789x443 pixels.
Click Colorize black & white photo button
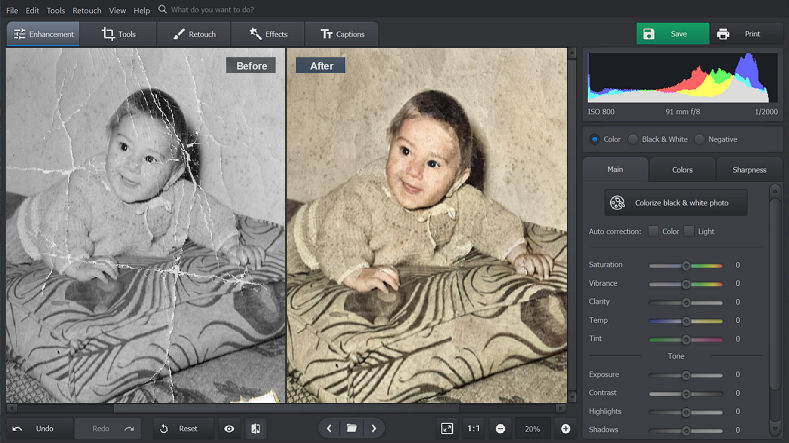676,202
